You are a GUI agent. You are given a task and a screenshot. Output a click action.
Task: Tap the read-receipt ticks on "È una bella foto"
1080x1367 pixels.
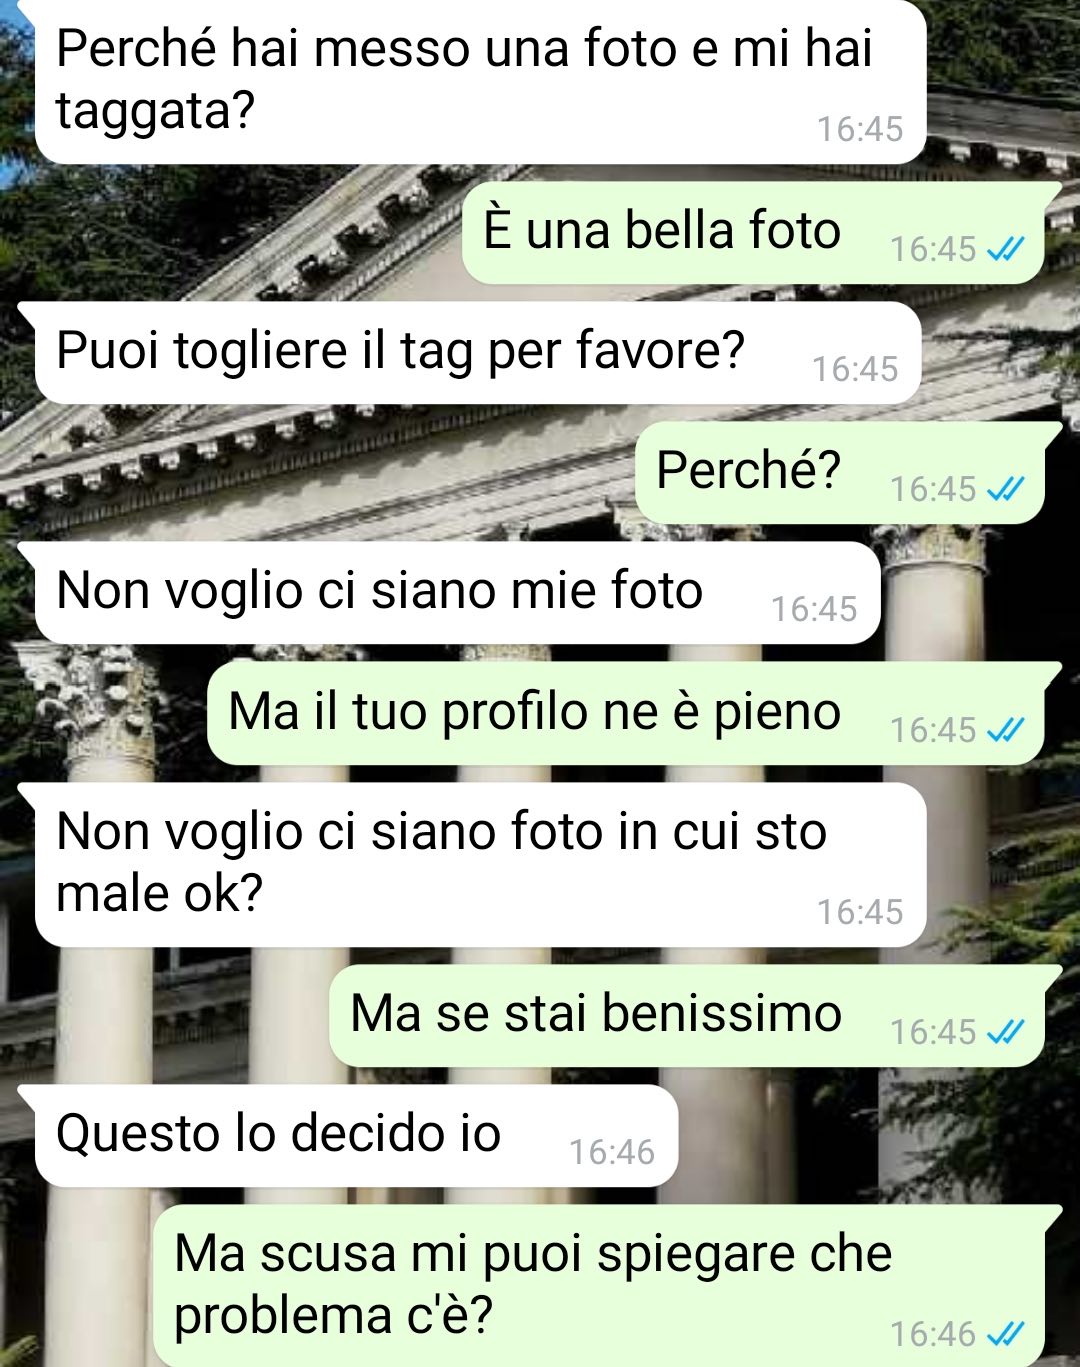[x=1005, y=249]
